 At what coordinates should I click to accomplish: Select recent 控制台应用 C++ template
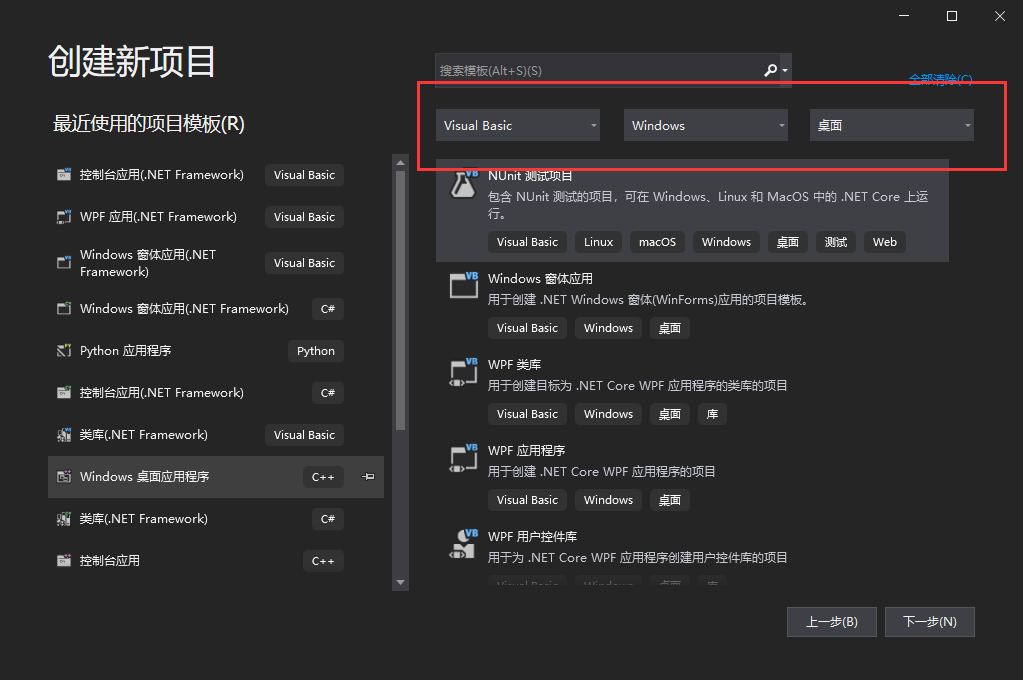point(110,561)
